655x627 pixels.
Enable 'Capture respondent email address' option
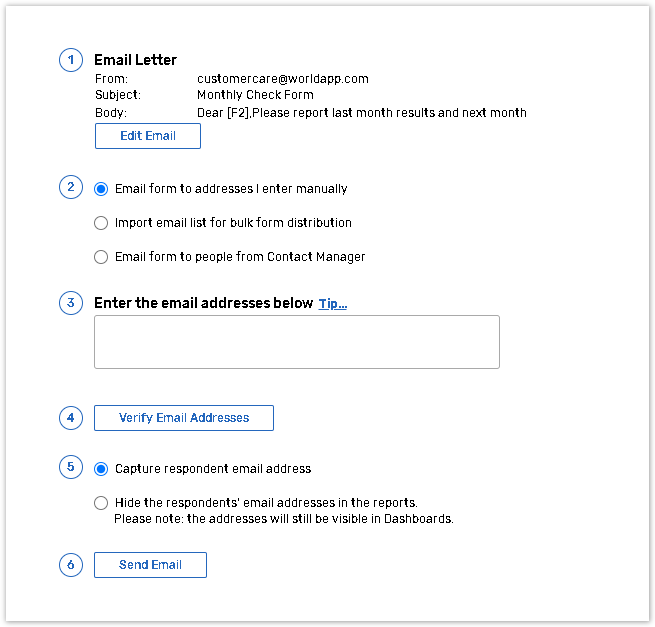pyautogui.click(x=101, y=469)
